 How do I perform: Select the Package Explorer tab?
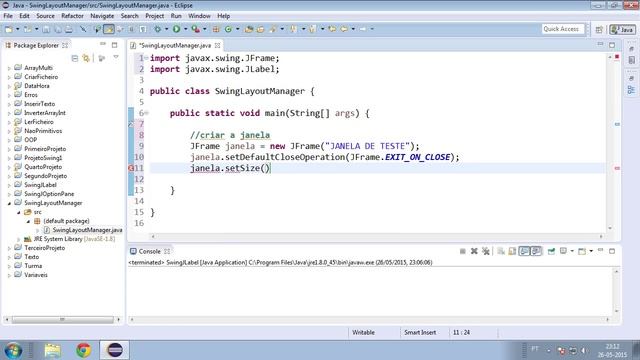36,45
